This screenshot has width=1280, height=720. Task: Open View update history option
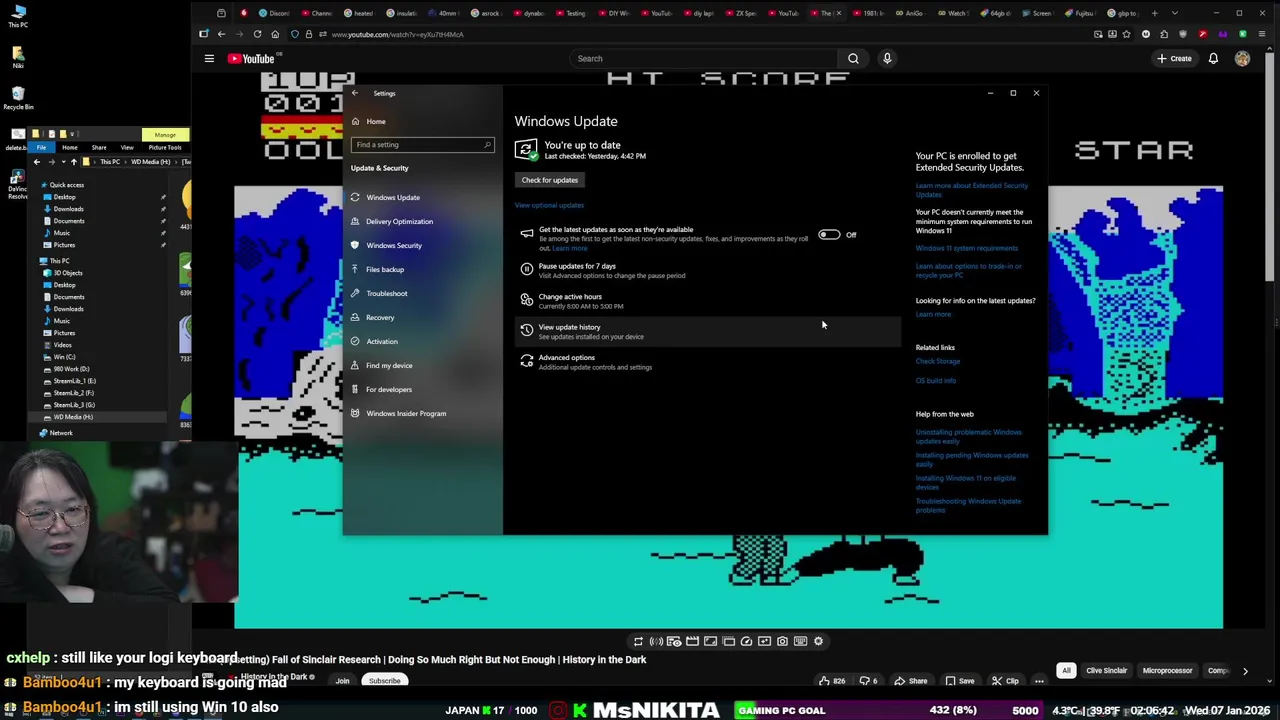pyautogui.click(x=707, y=331)
